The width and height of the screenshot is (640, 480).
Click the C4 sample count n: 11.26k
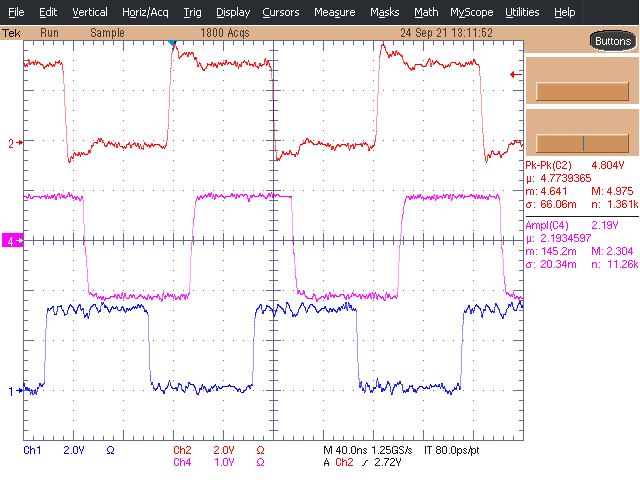(615, 264)
